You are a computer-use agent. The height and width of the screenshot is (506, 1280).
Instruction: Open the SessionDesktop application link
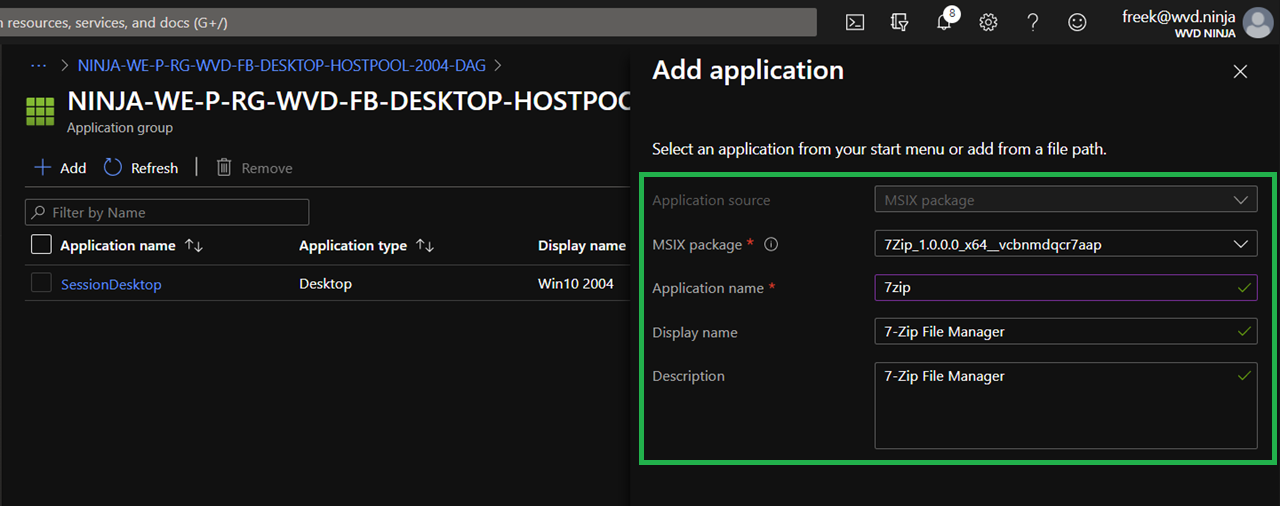point(111,284)
